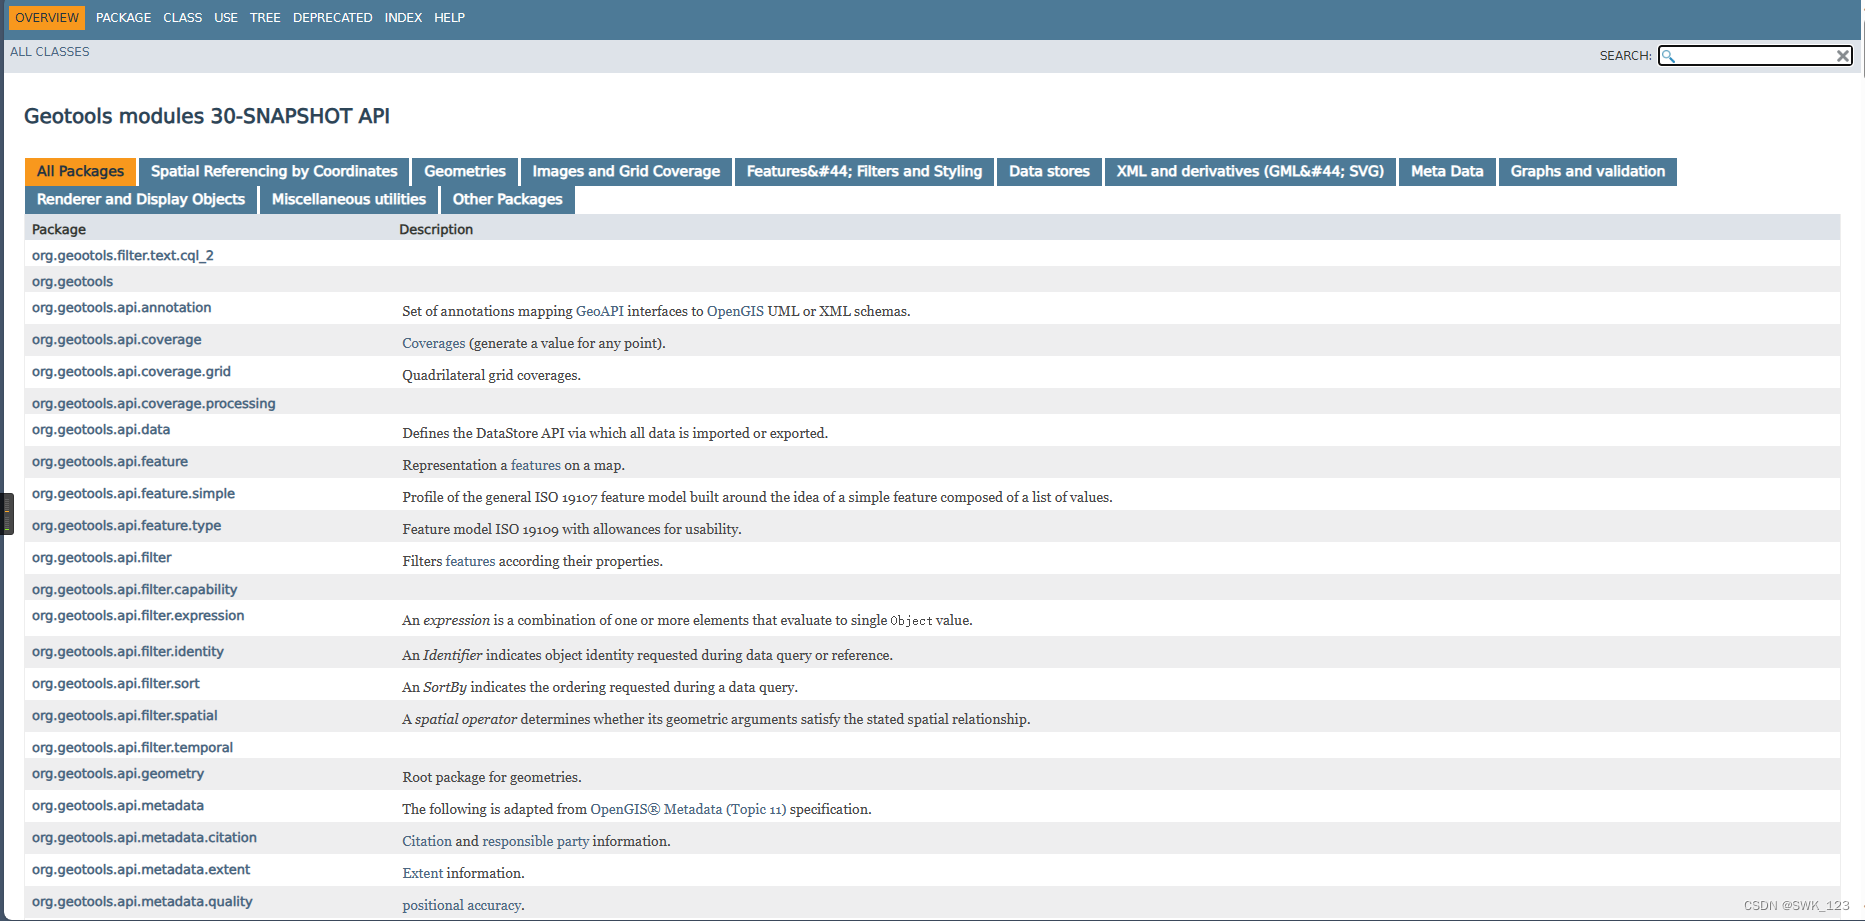Switch to Features, Filters and Styling tab
The width and height of the screenshot is (1865, 921).
[x=864, y=172]
